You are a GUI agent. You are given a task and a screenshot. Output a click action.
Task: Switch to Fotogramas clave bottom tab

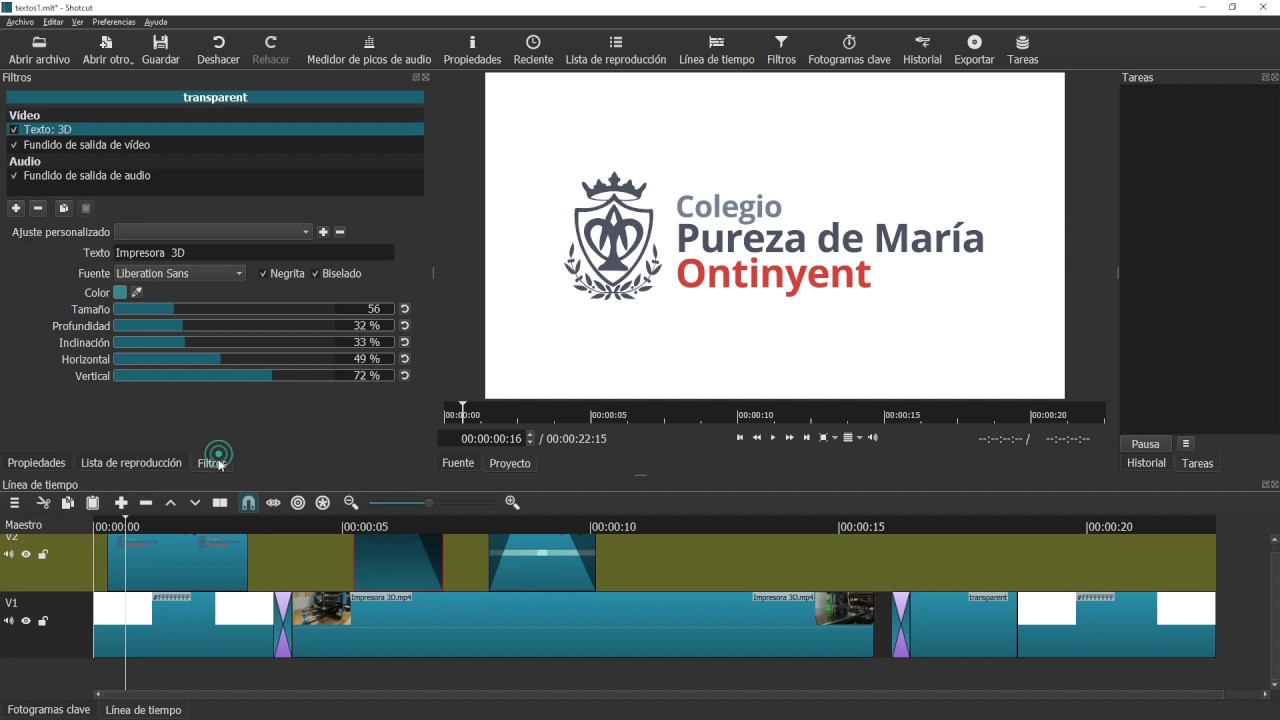pyautogui.click(x=48, y=710)
